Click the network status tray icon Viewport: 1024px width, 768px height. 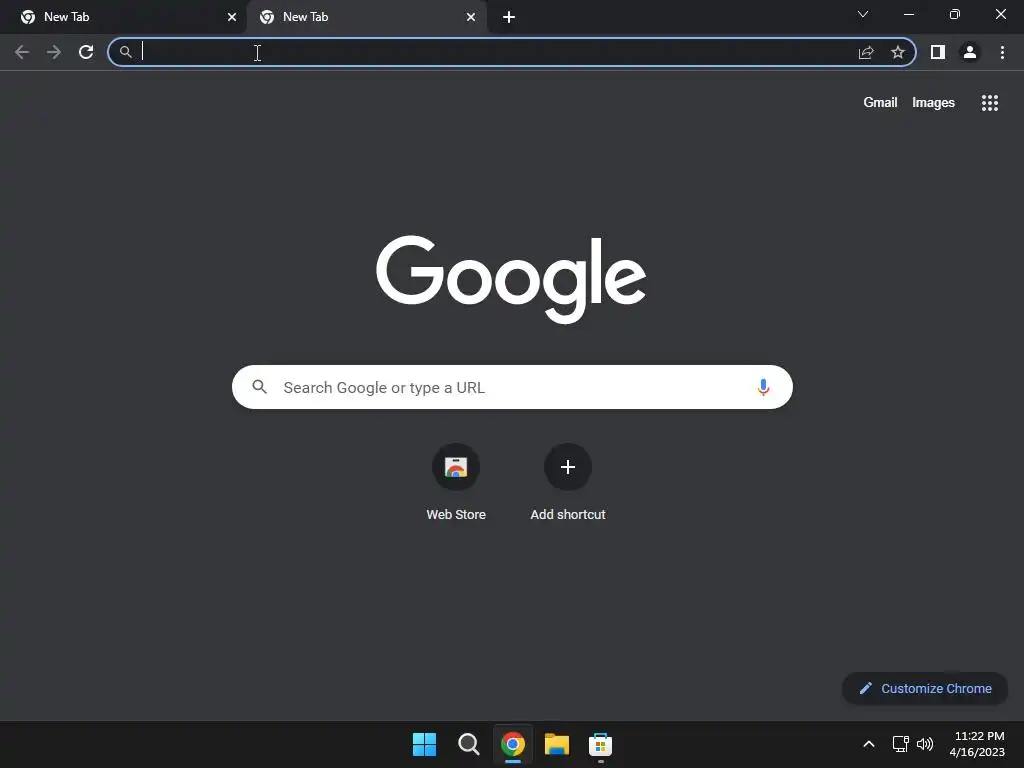click(x=901, y=744)
